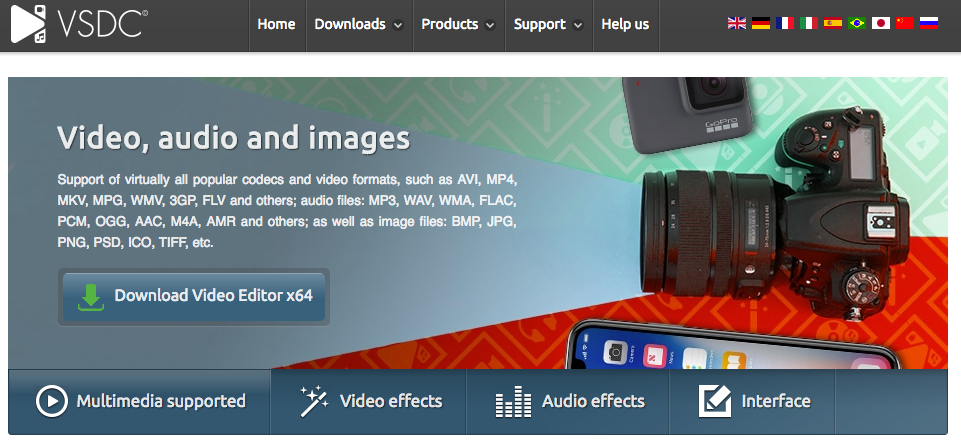Click the supported formats description paragraph
Image resolution: width=961 pixels, height=447 pixels.
[287, 211]
